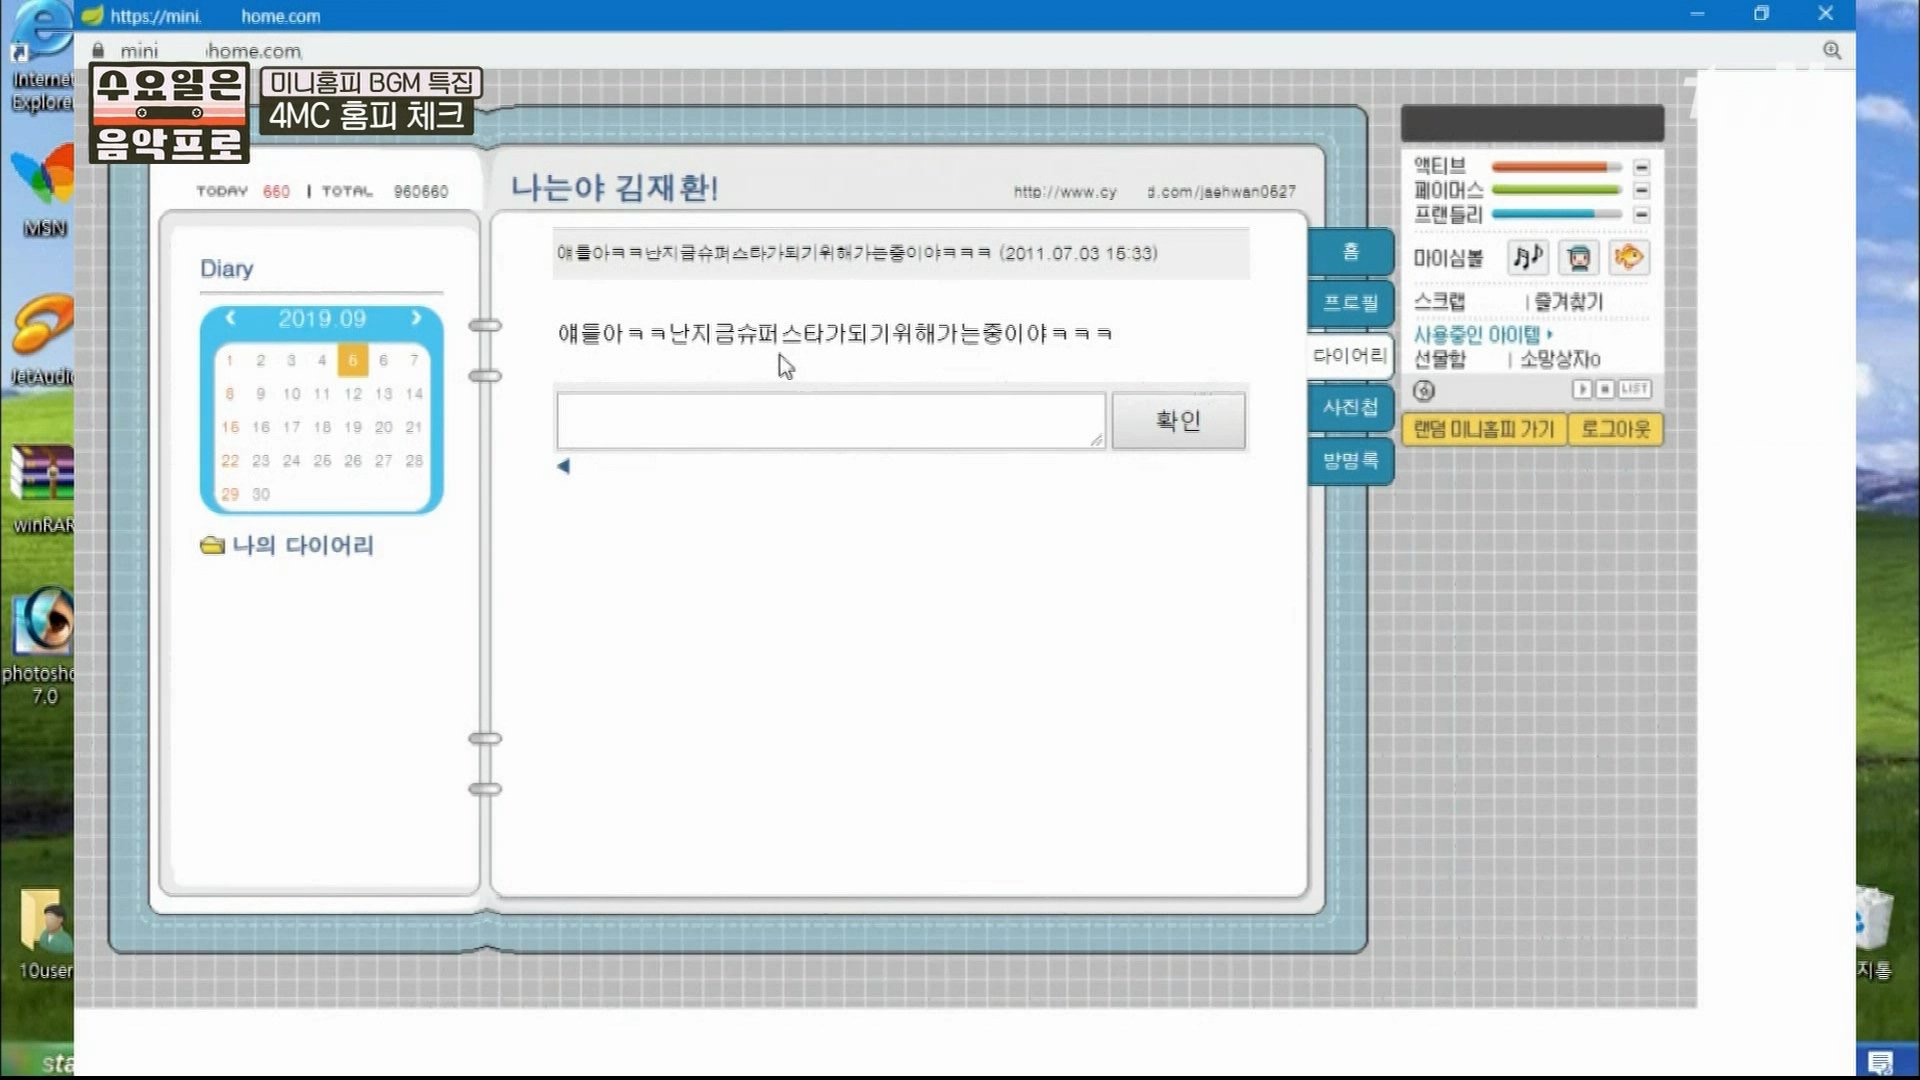Open the BGM playlist via LIST icon
The width and height of the screenshot is (1920, 1080).
(x=1634, y=390)
